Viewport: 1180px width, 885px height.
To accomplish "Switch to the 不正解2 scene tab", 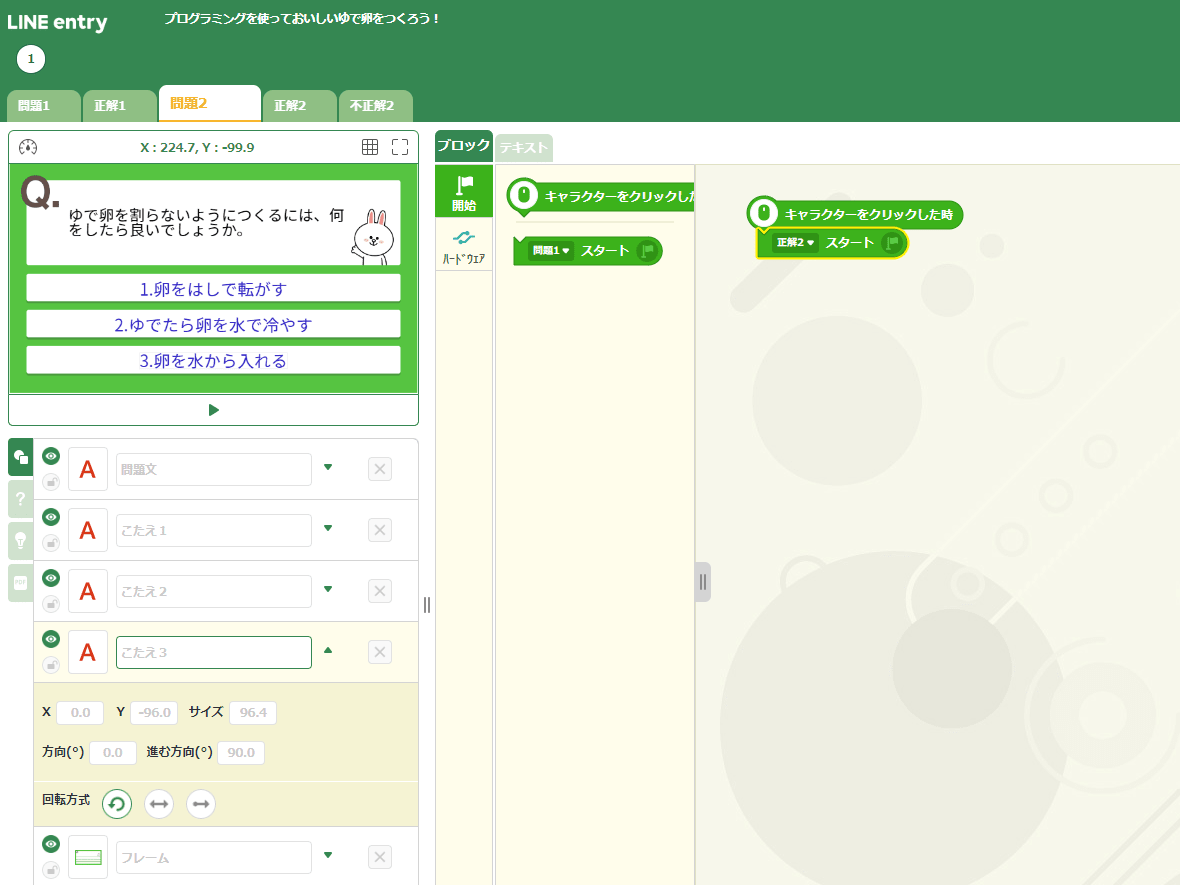I will point(376,106).
